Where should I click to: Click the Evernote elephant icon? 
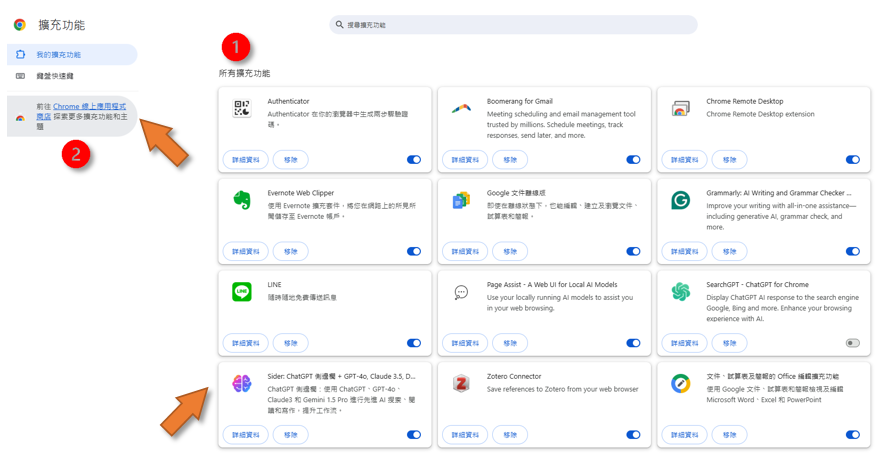[242, 200]
